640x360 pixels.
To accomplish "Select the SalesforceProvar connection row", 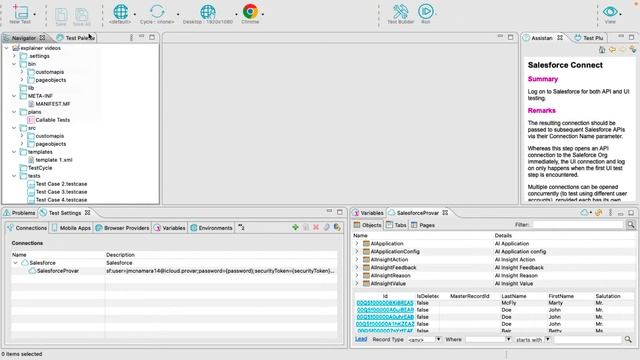I will (174, 271).
